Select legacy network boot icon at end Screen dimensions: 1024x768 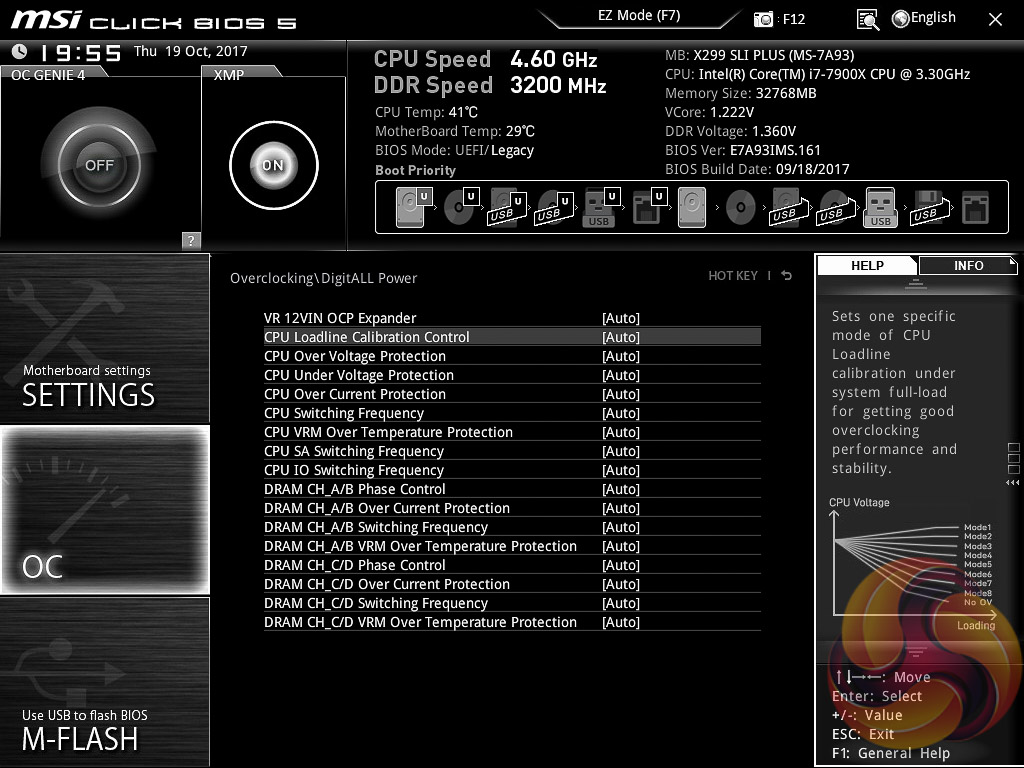(x=975, y=207)
